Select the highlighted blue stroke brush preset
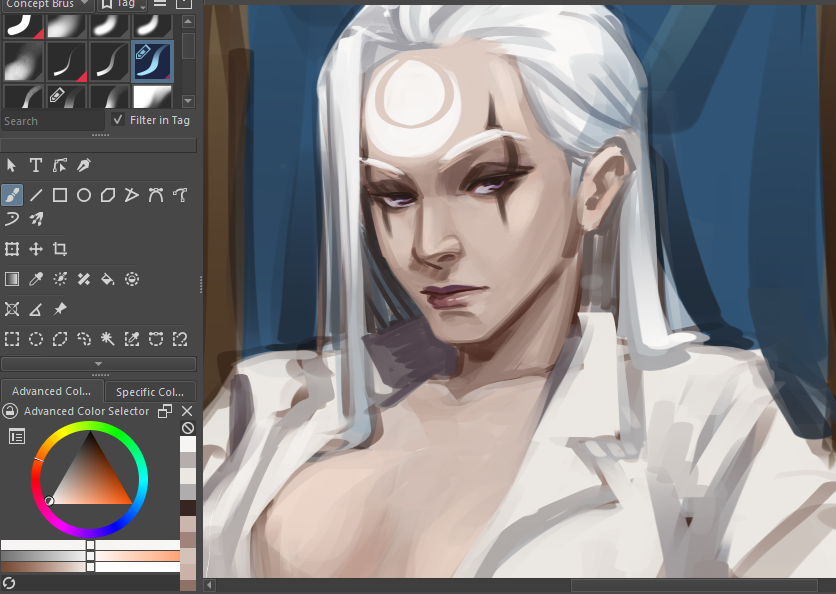This screenshot has height=594, width=836. (152, 61)
